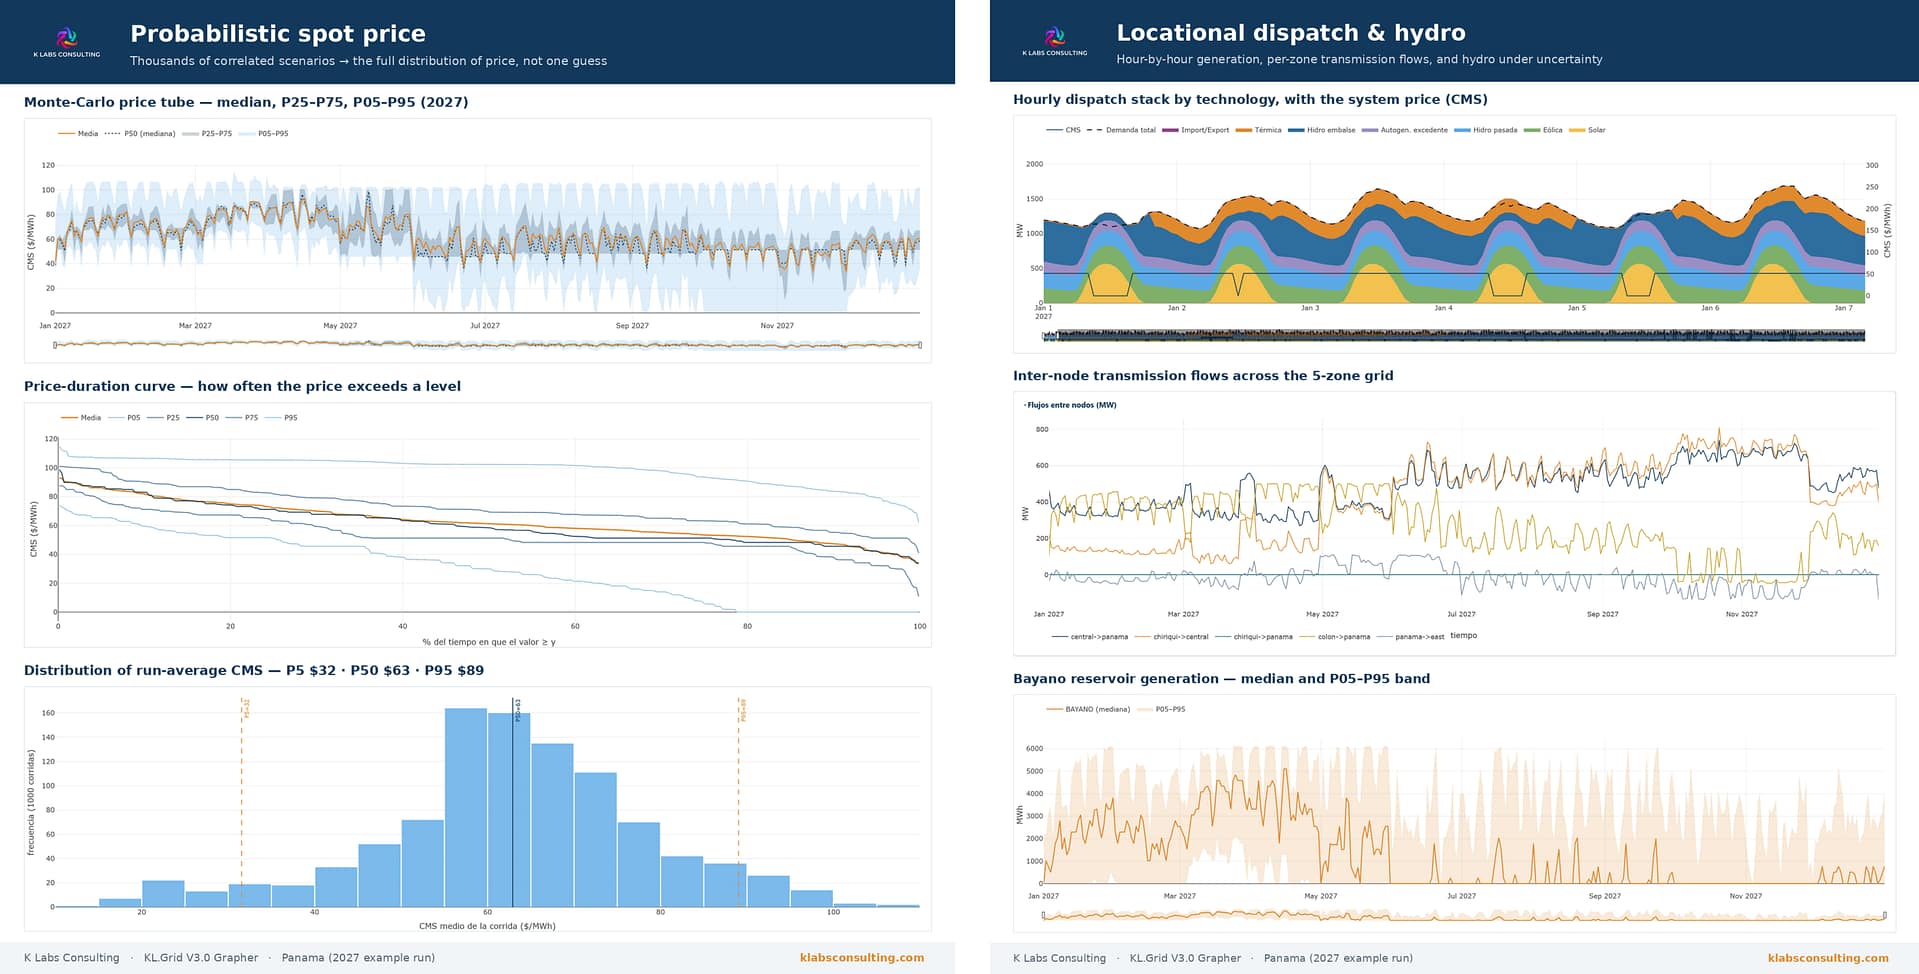This screenshot has height=974, width=1919.
Task: Hide the P05–P95 band in the price tube legend
Action: tap(264, 133)
